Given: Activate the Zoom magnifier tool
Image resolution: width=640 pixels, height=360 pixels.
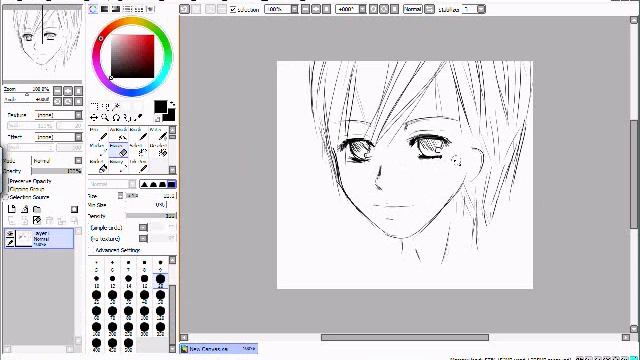Looking at the screenshot, I should click(105, 118).
